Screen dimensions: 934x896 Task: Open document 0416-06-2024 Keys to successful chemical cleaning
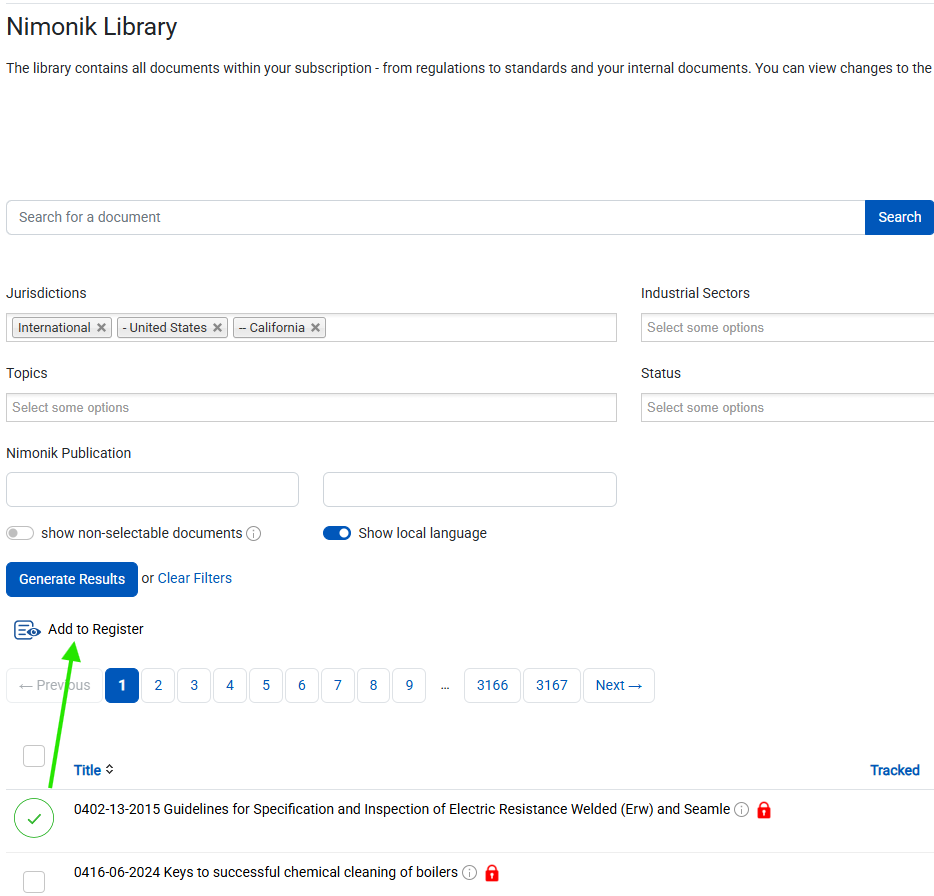coord(266,873)
